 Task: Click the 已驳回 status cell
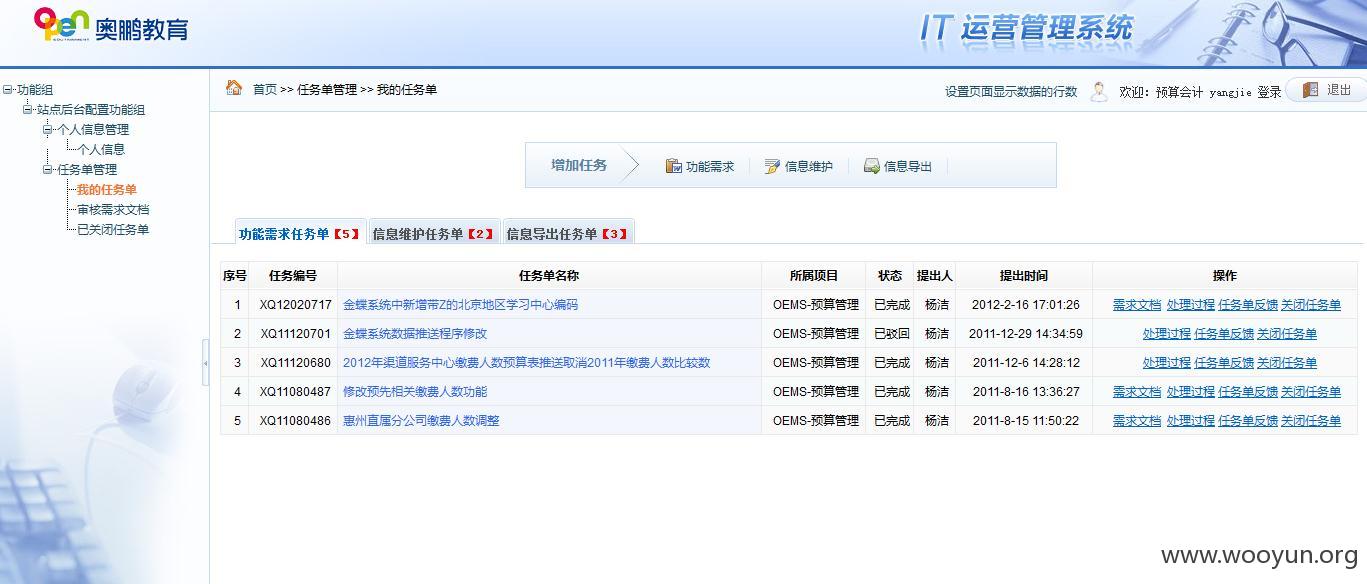(892, 334)
